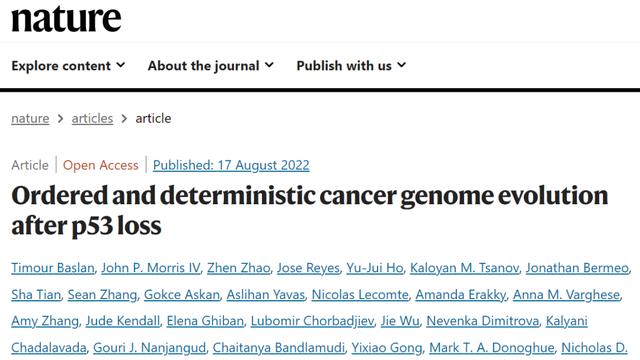
Task: Open author Timour Baslan's profile
Action: coord(53,268)
